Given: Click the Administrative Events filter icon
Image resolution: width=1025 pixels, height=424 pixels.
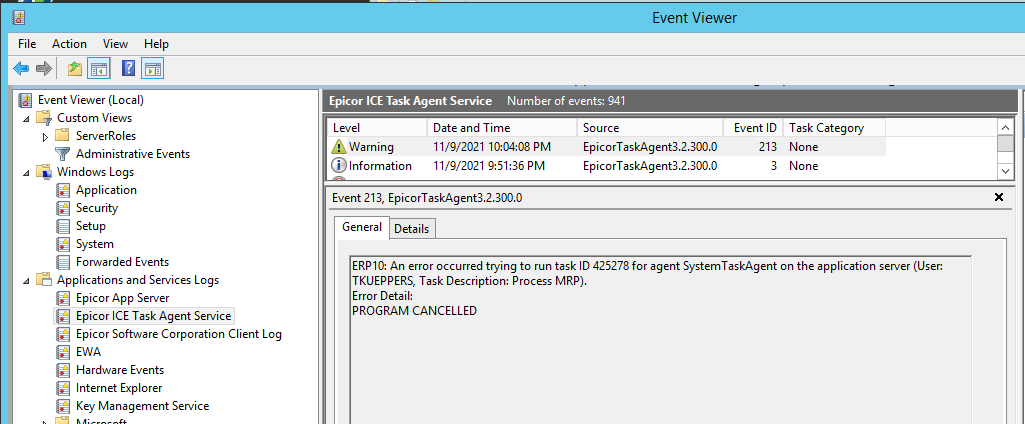Looking at the screenshot, I should click(x=63, y=154).
